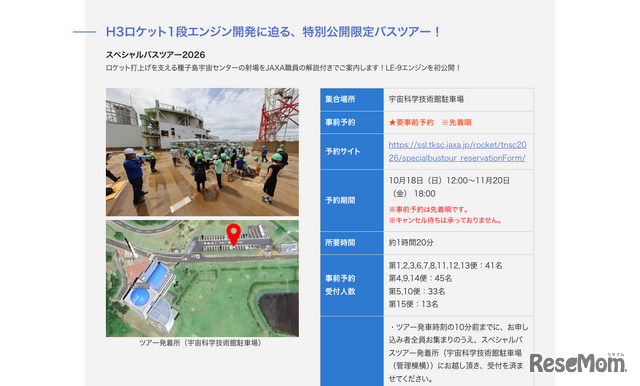Click the red '★要事前予約 ※先着順' text
640x386 pixels.
coord(430,122)
